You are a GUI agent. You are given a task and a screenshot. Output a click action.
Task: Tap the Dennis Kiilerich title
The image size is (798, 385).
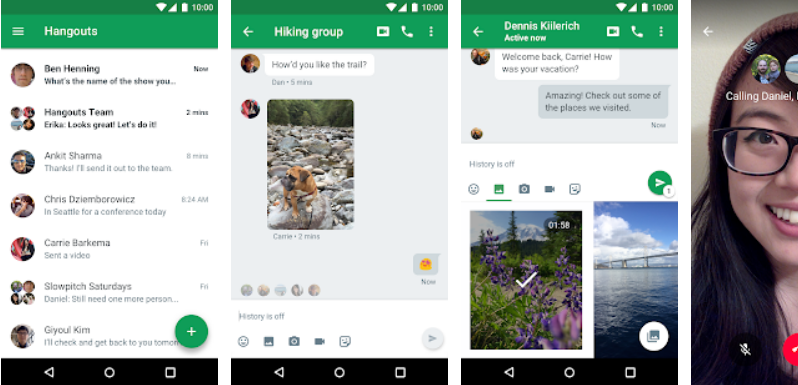[542, 26]
